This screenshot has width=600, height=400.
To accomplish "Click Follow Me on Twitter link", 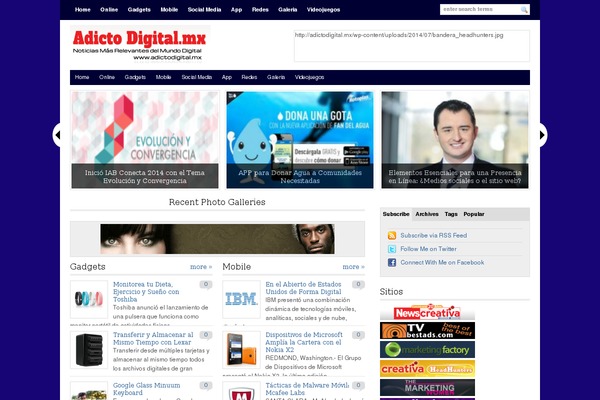I will [x=429, y=249].
